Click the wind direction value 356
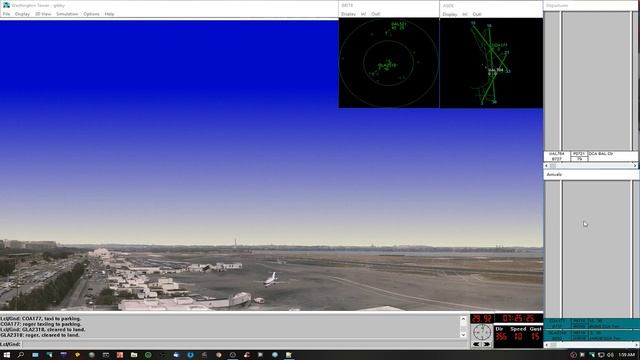 [x=501, y=337]
